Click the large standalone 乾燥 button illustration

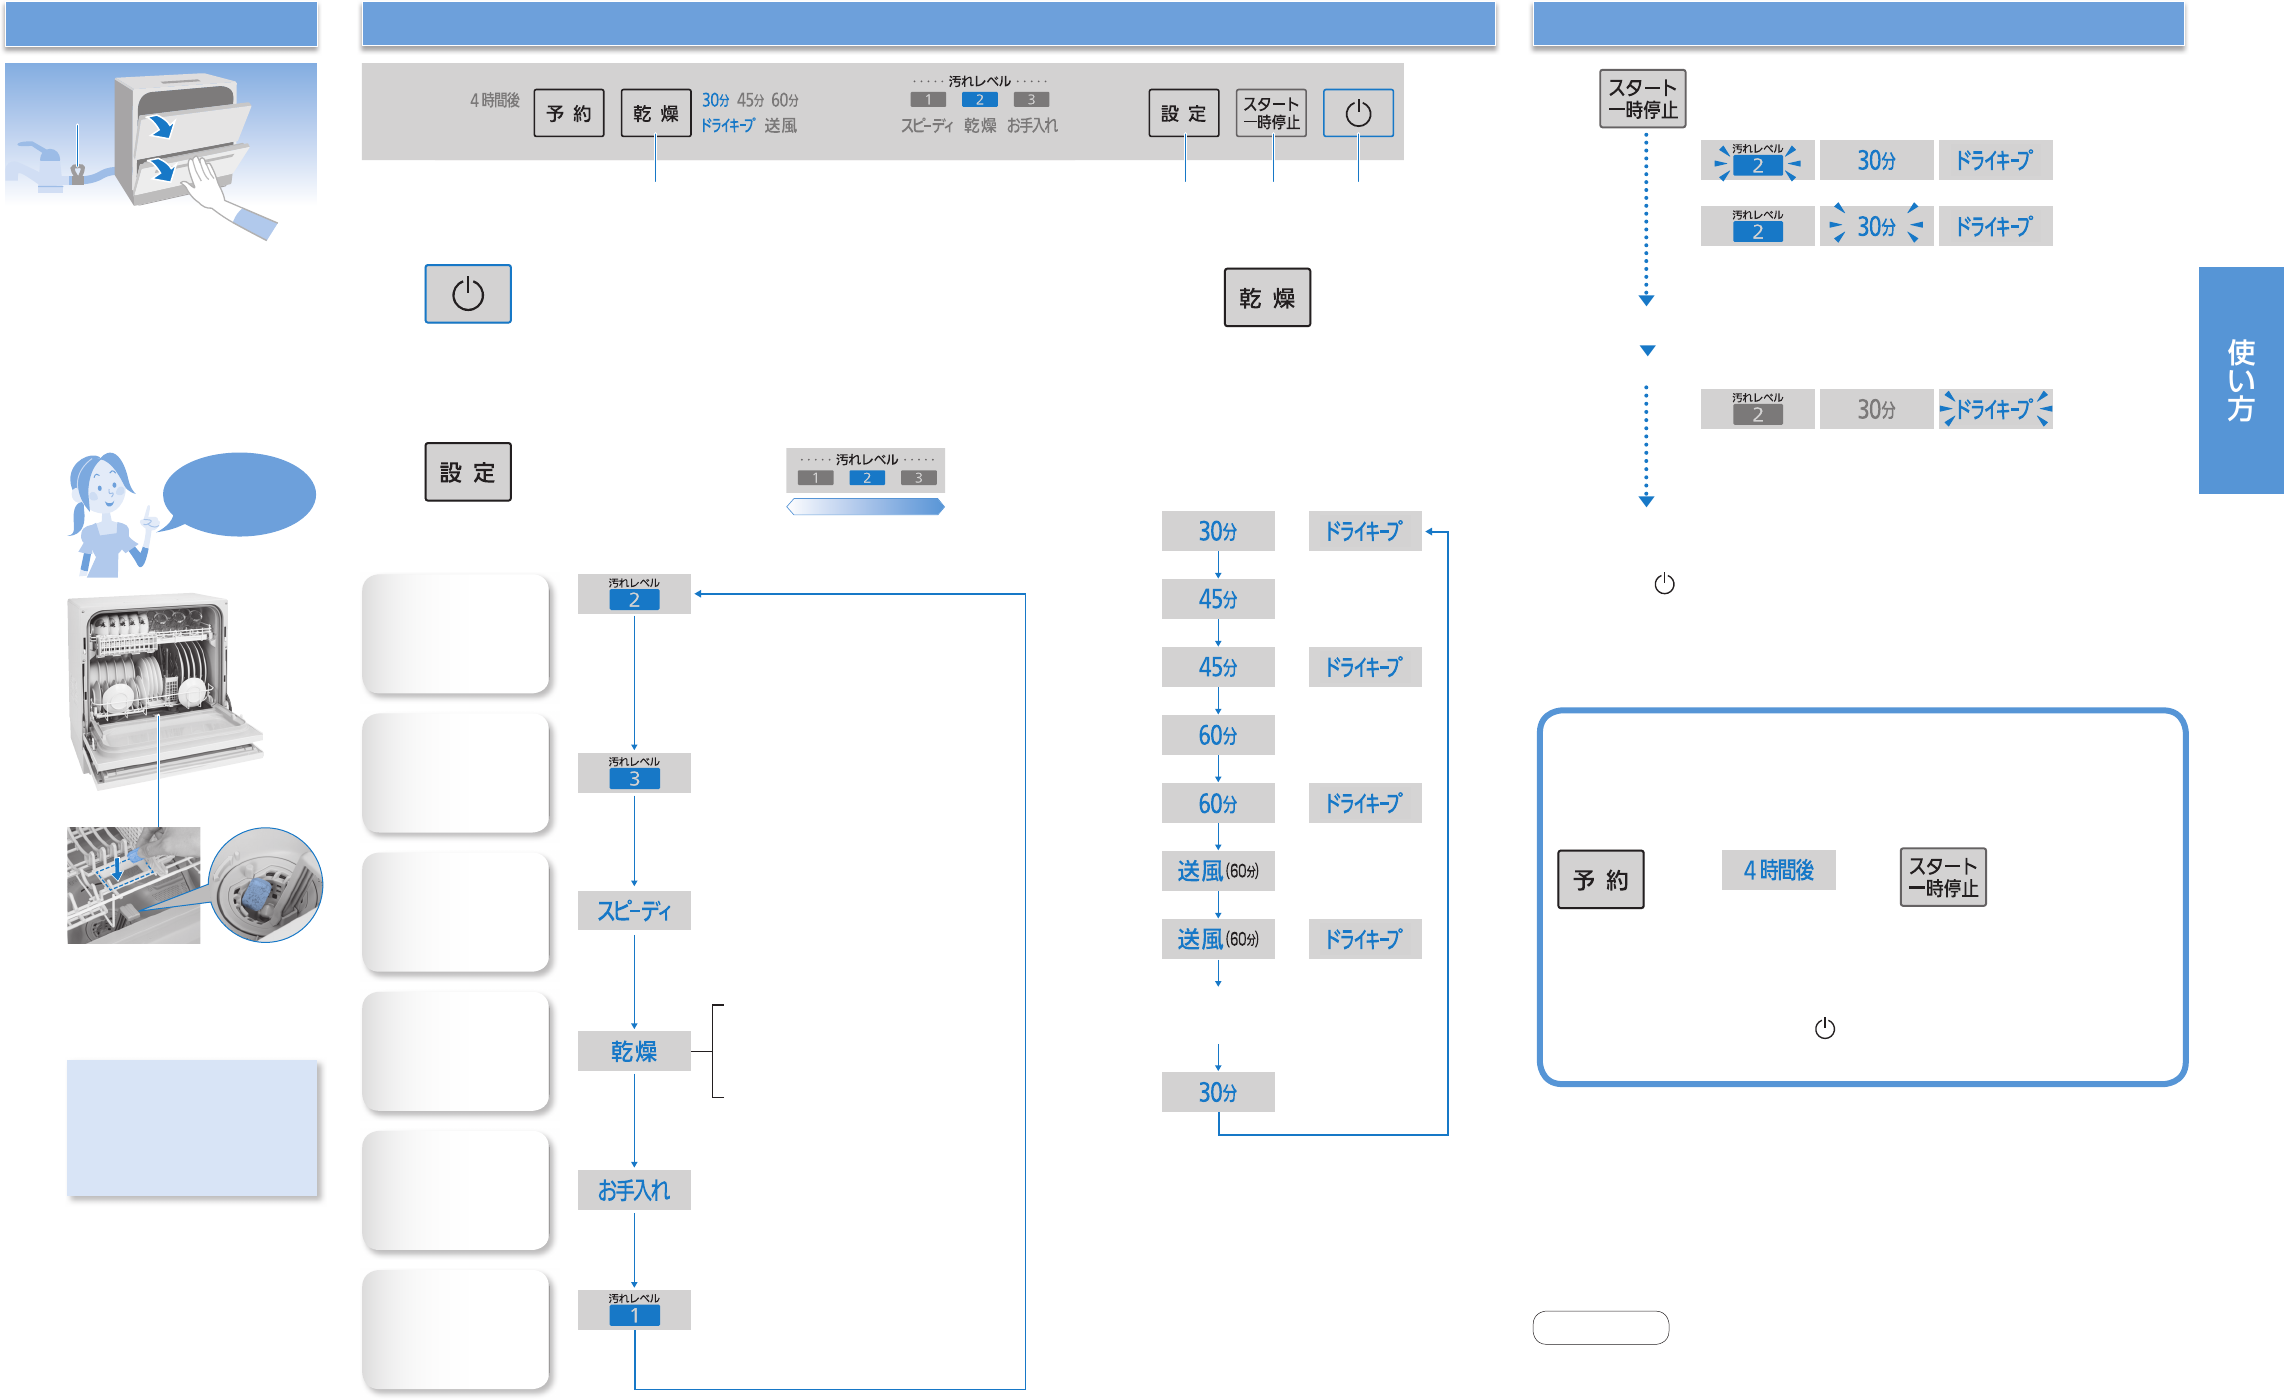[1267, 297]
